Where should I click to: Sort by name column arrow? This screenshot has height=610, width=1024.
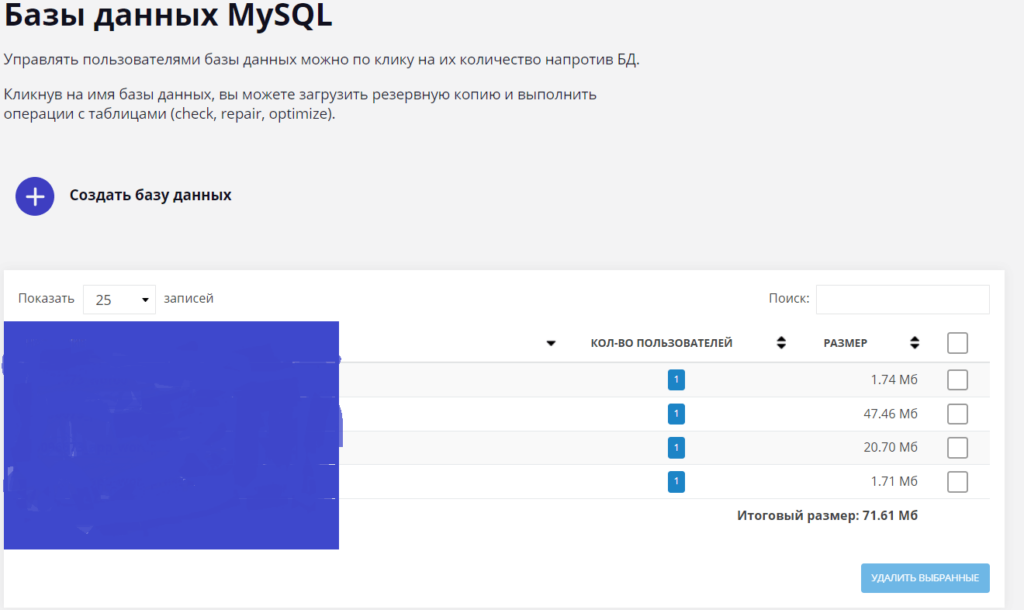coord(551,343)
